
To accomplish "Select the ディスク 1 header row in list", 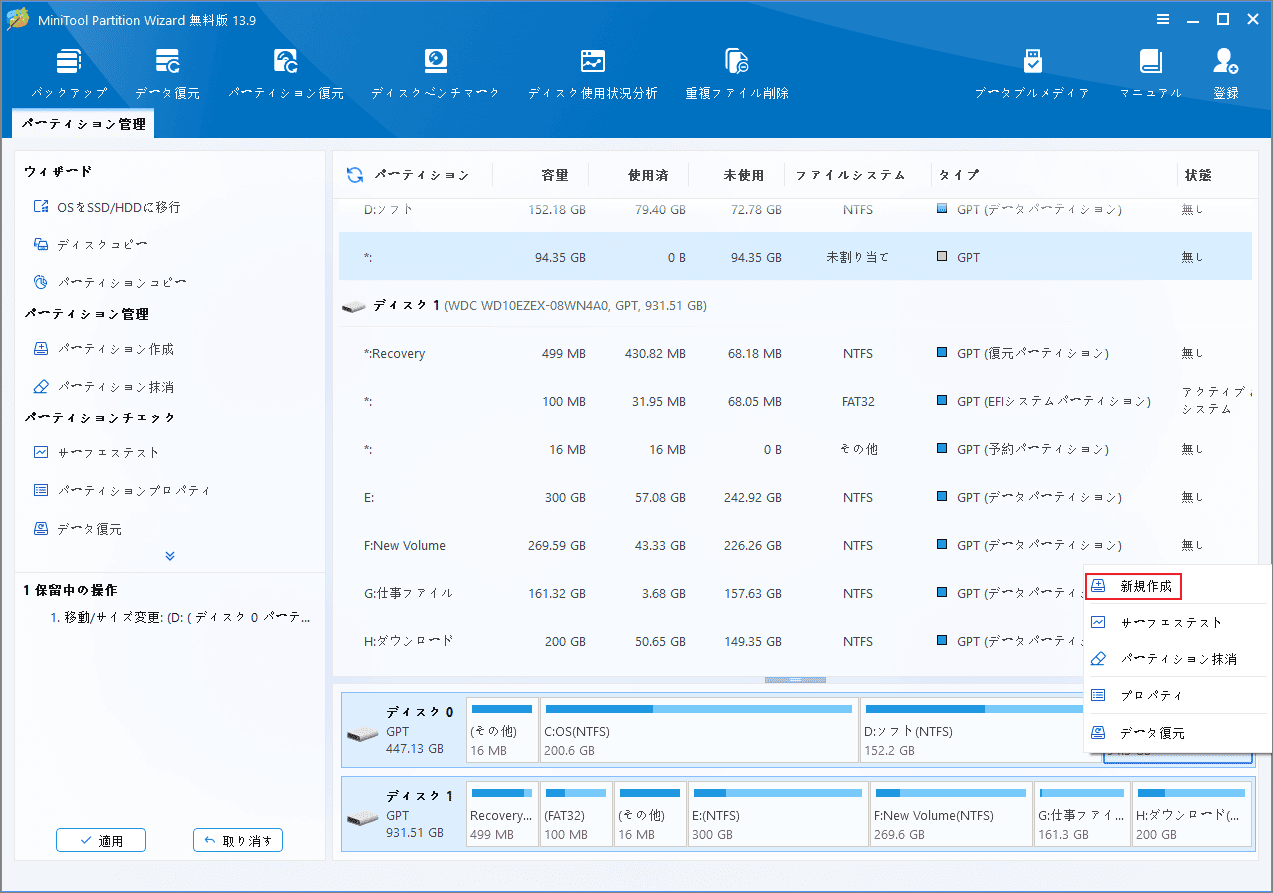I will (x=795, y=305).
